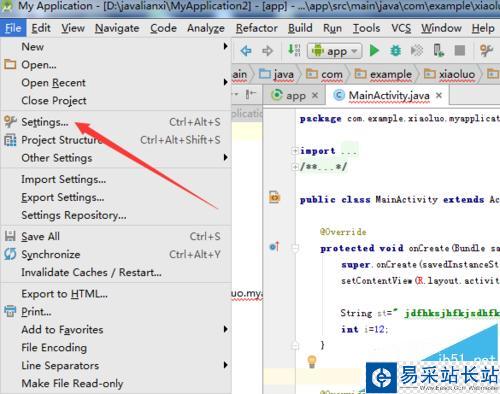Image resolution: width=500 pixels, height=394 pixels.
Task: Click 'MainActivity' class name in code
Action: tap(406, 200)
